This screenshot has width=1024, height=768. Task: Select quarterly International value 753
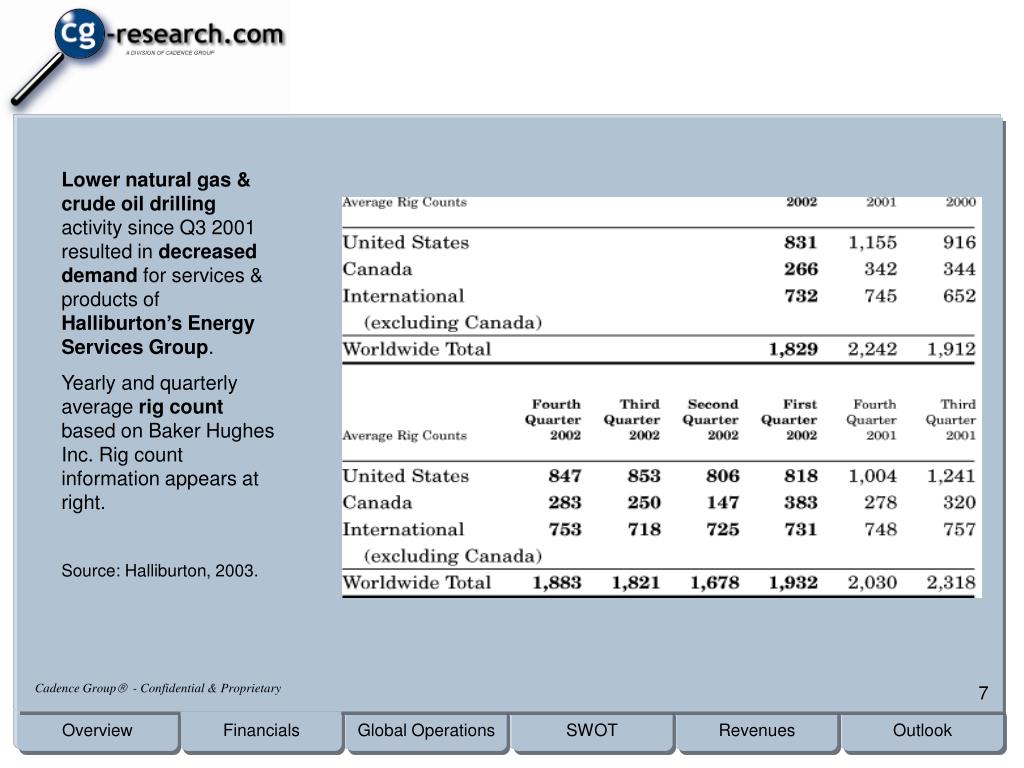(x=565, y=530)
